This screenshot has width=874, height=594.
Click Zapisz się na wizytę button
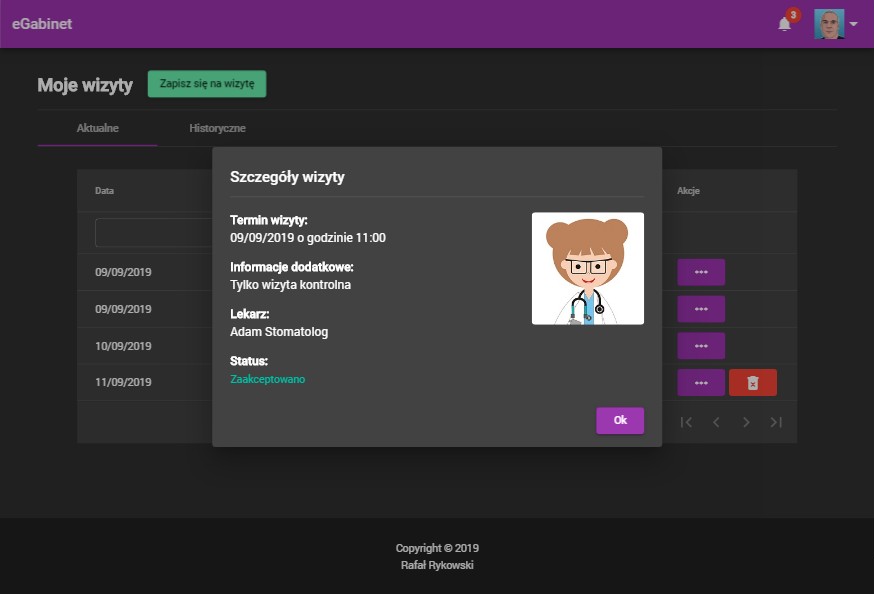(x=207, y=84)
